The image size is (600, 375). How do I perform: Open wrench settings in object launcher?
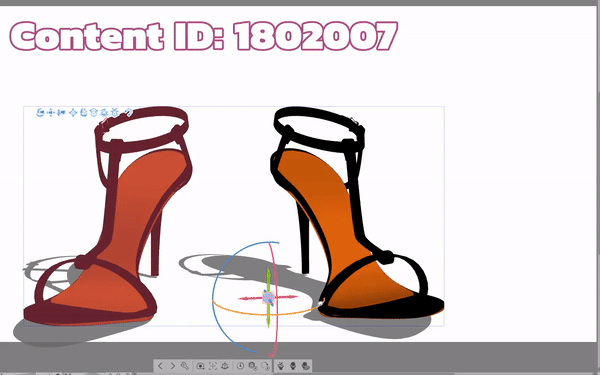point(185,366)
